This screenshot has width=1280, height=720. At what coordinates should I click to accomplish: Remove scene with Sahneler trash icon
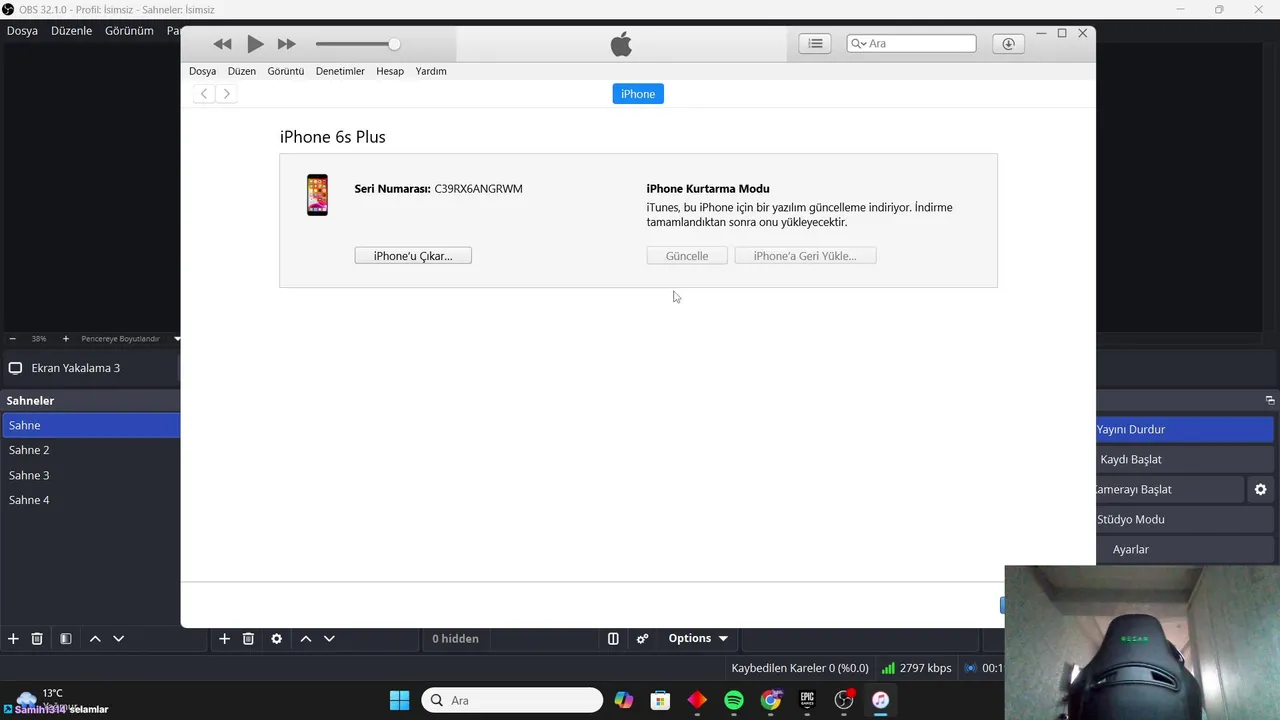tap(37, 639)
